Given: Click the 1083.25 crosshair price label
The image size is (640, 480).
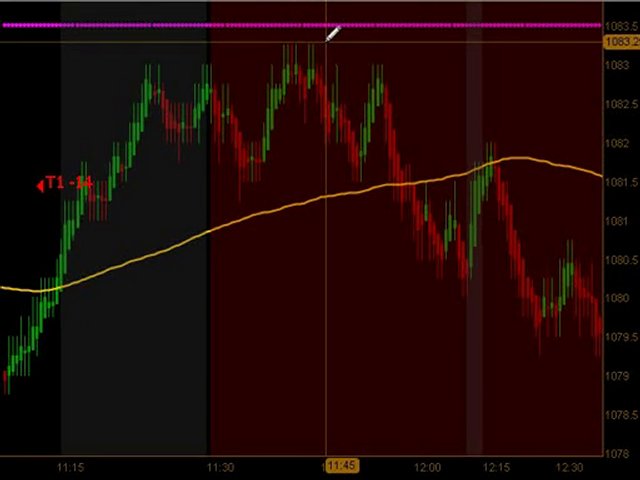Looking at the screenshot, I should (x=622, y=42).
